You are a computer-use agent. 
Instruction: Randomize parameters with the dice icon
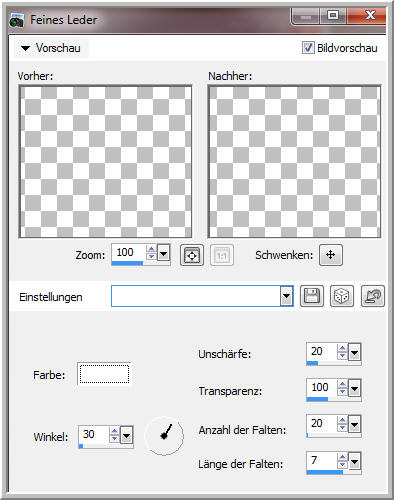[x=342, y=296]
